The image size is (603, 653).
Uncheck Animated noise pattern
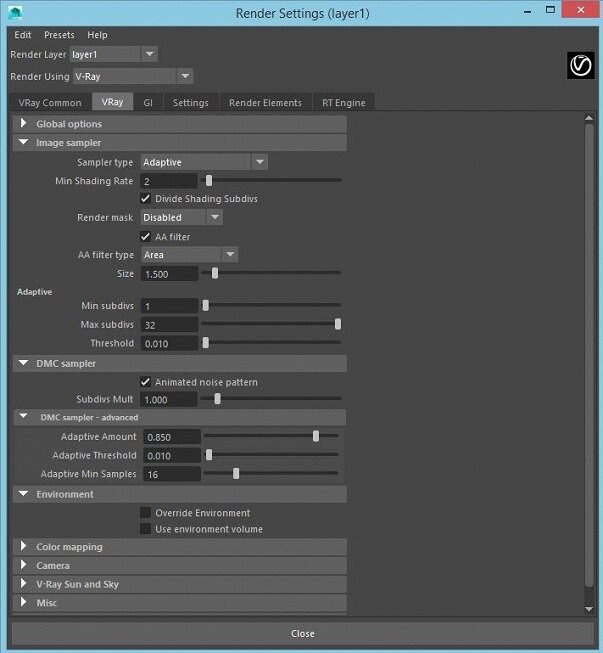click(145, 382)
